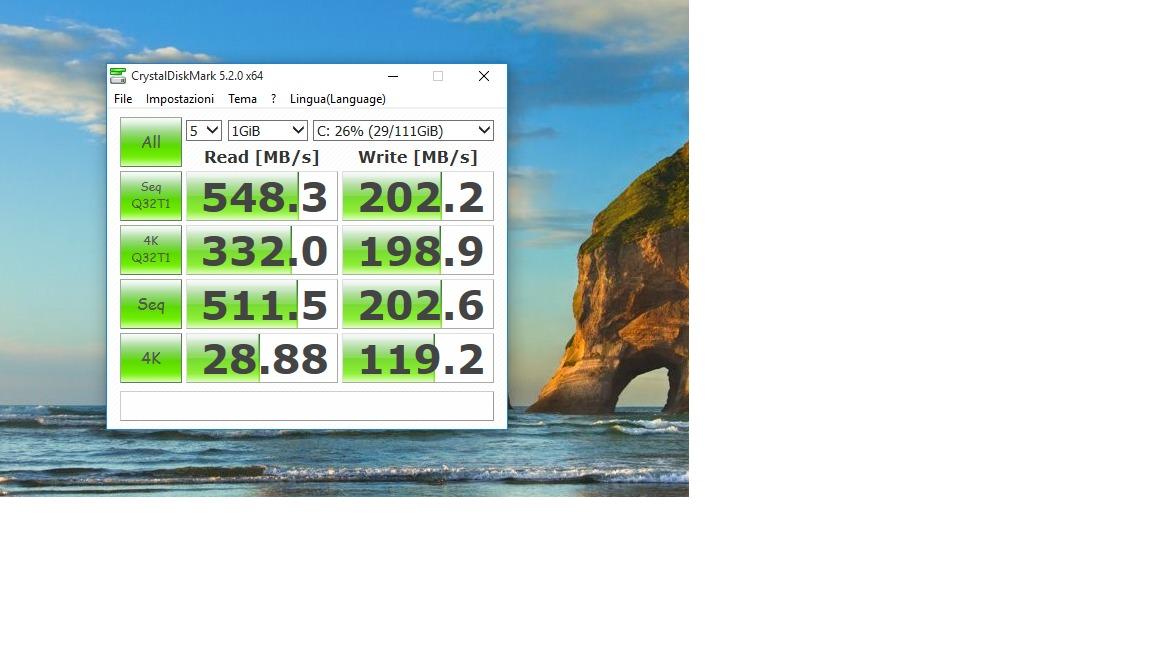1152x648 pixels.
Task: Click the Seq Q32T1 read value 548.3
Action: 262,196
